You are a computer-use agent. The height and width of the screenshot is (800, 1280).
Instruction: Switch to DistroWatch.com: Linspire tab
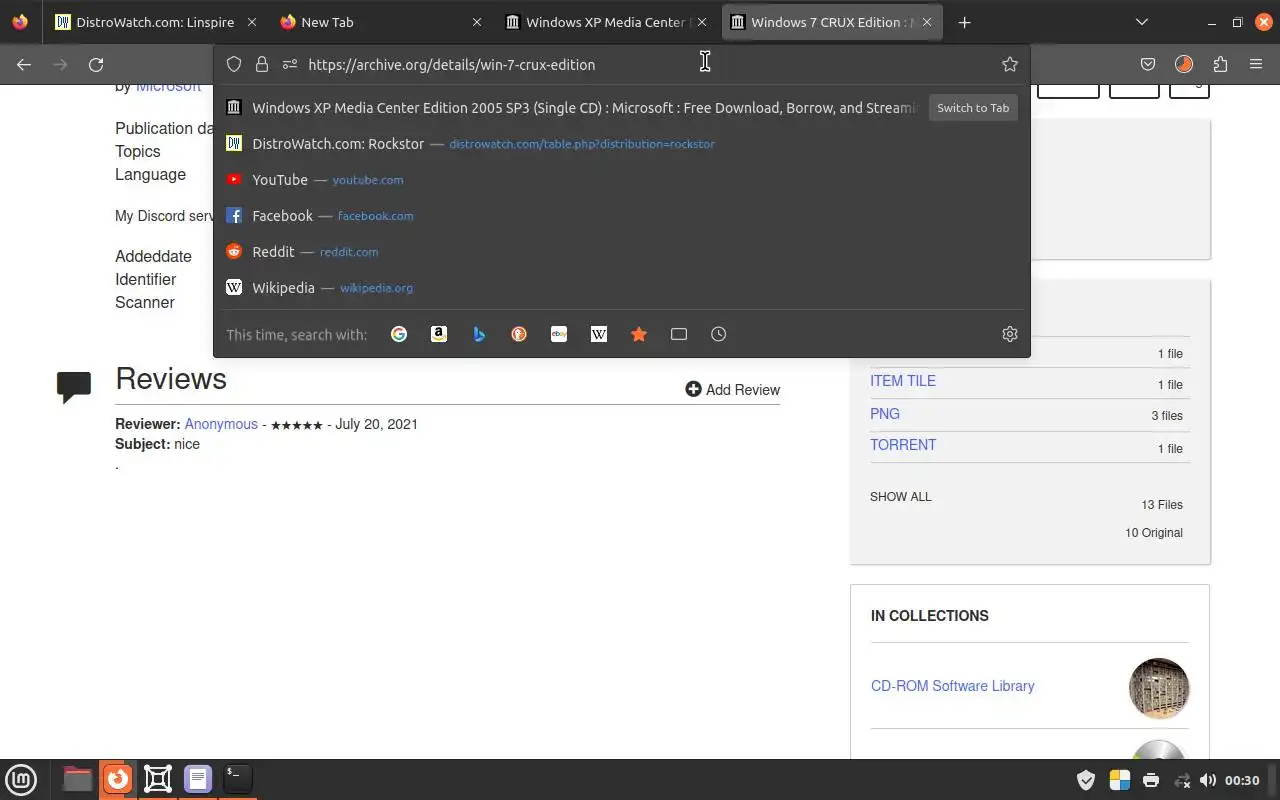coord(155,22)
